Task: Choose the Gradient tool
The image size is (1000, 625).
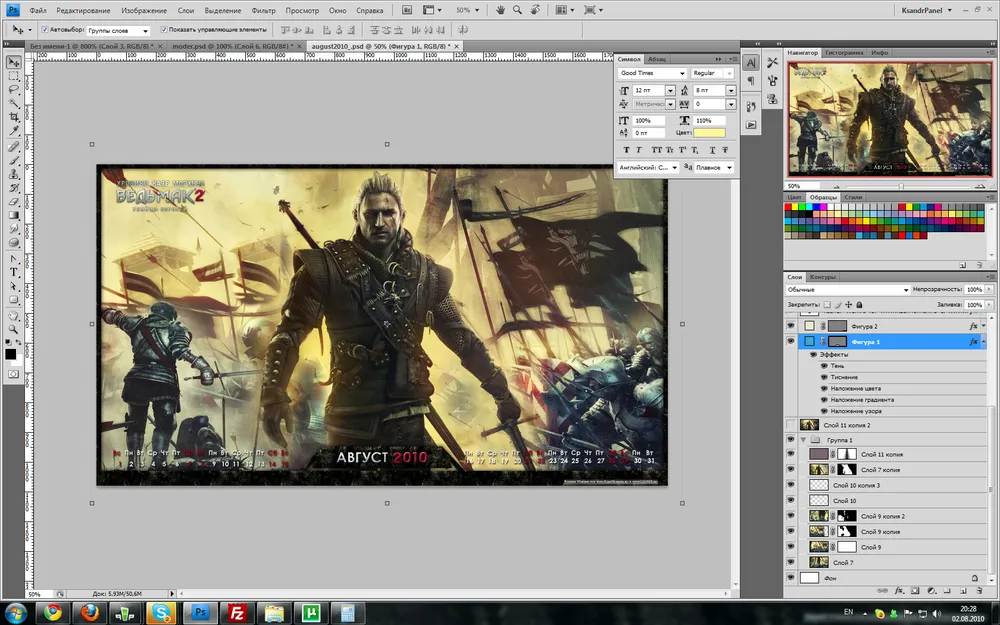Action: 14,215
